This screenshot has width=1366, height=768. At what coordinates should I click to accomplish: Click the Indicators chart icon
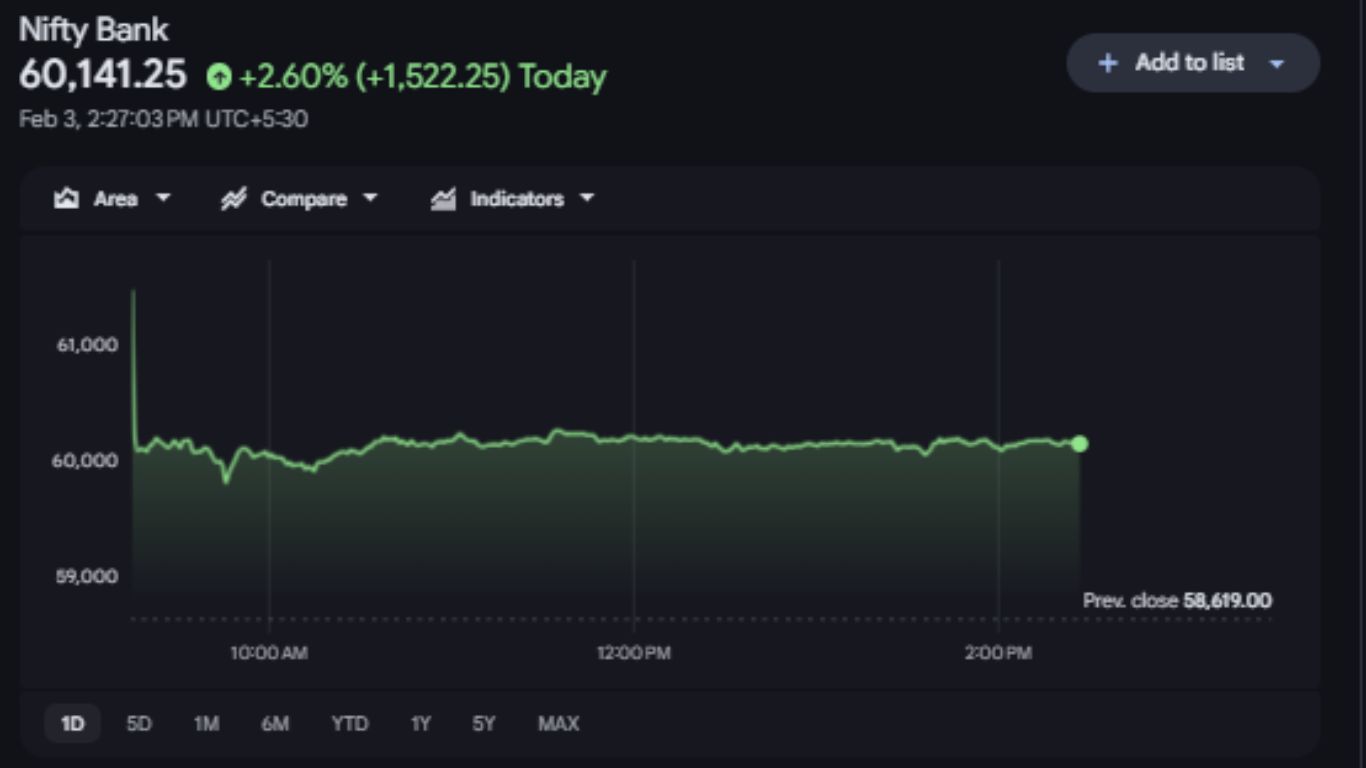tap(443, 199)
